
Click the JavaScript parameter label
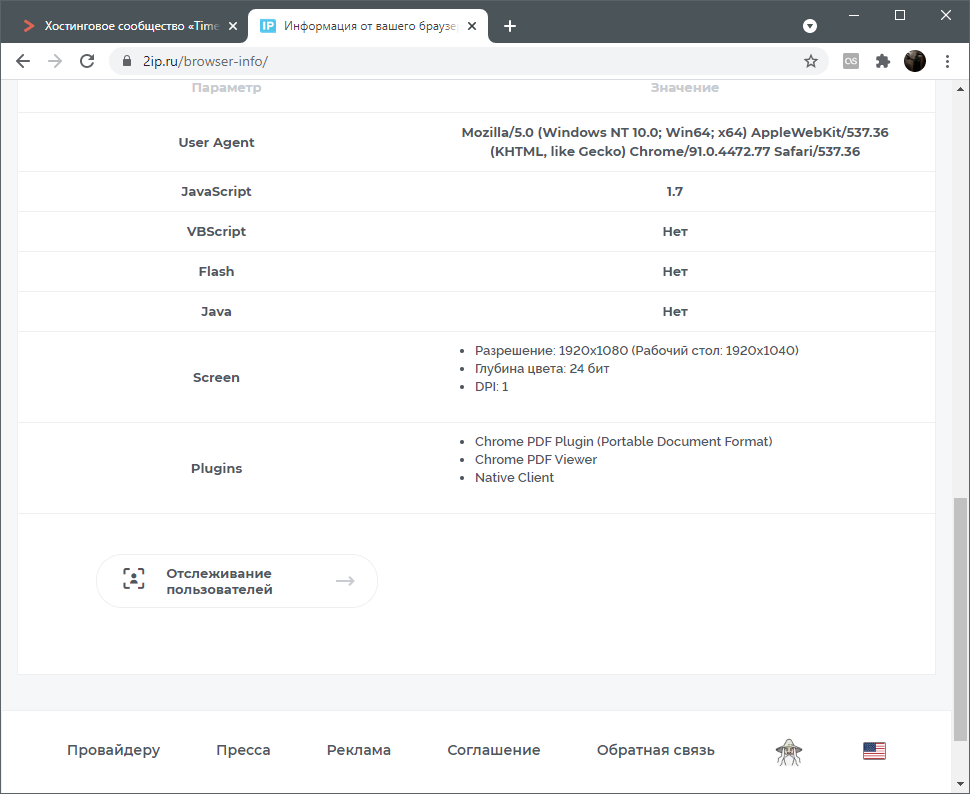pyautogui.click(x=217, y=191)
